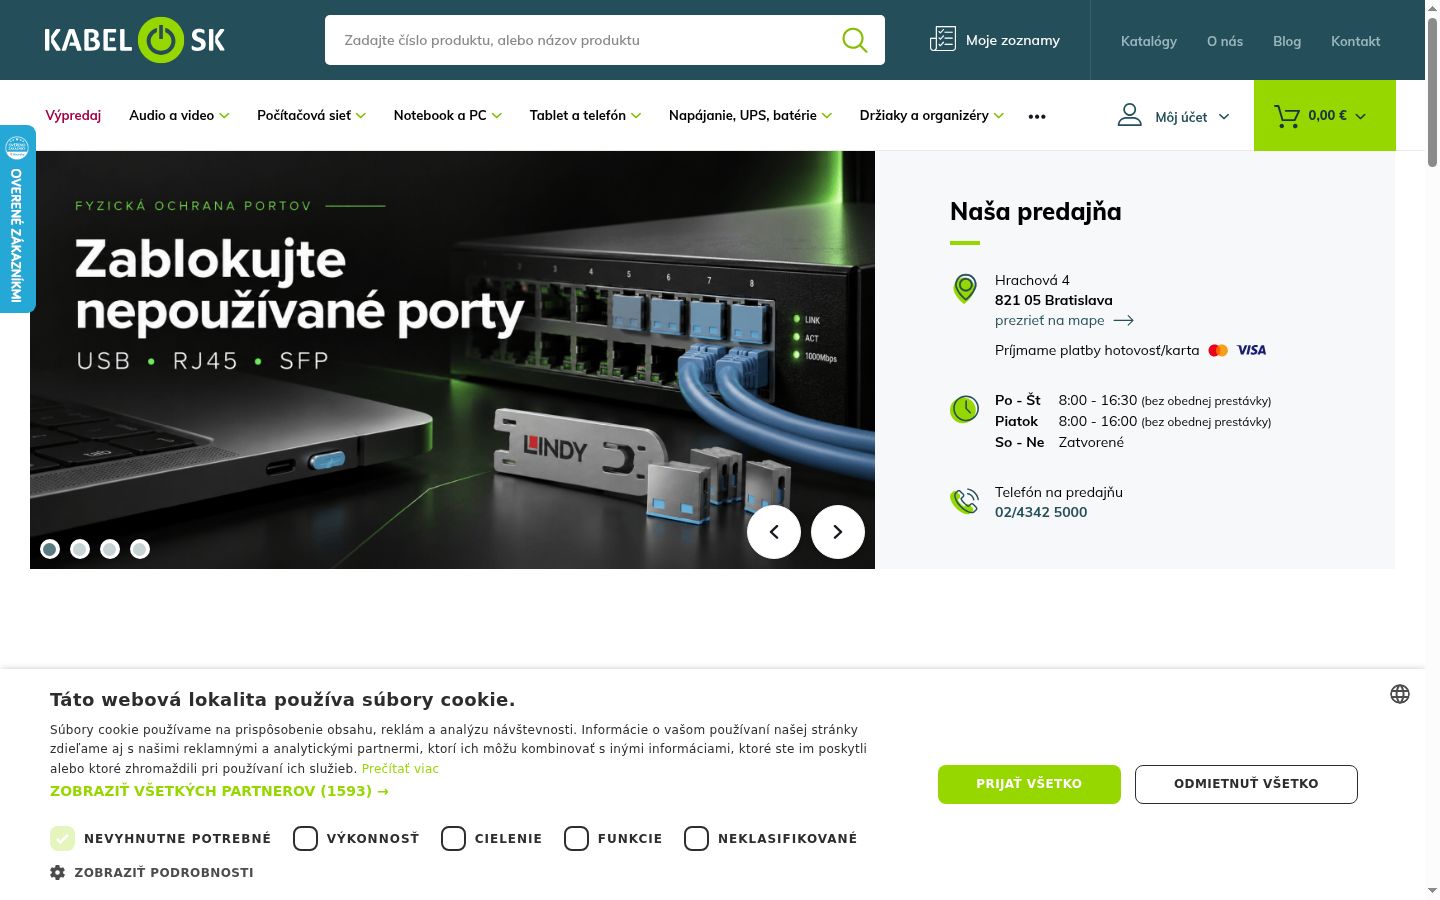Open the three-dots more categories menu
Screen dimensions: 1440x900
click(1037, 116)
